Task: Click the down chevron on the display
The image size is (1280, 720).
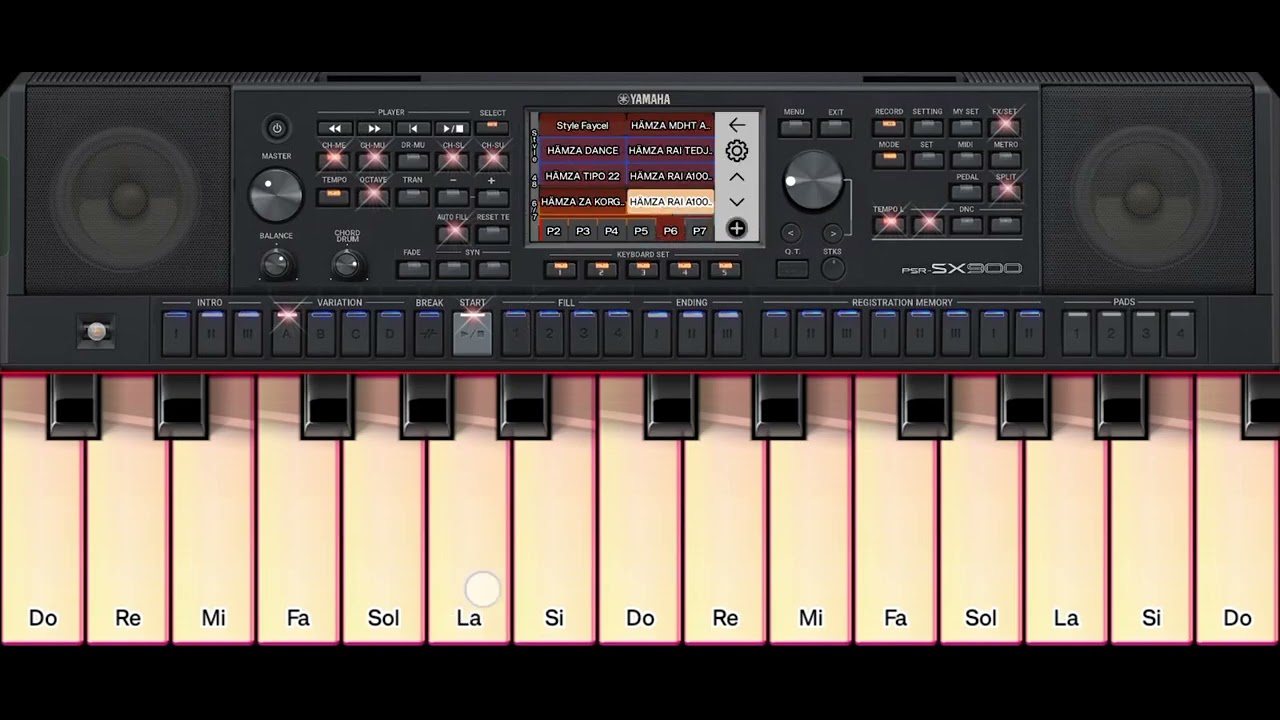Action: tap(737, 202)
